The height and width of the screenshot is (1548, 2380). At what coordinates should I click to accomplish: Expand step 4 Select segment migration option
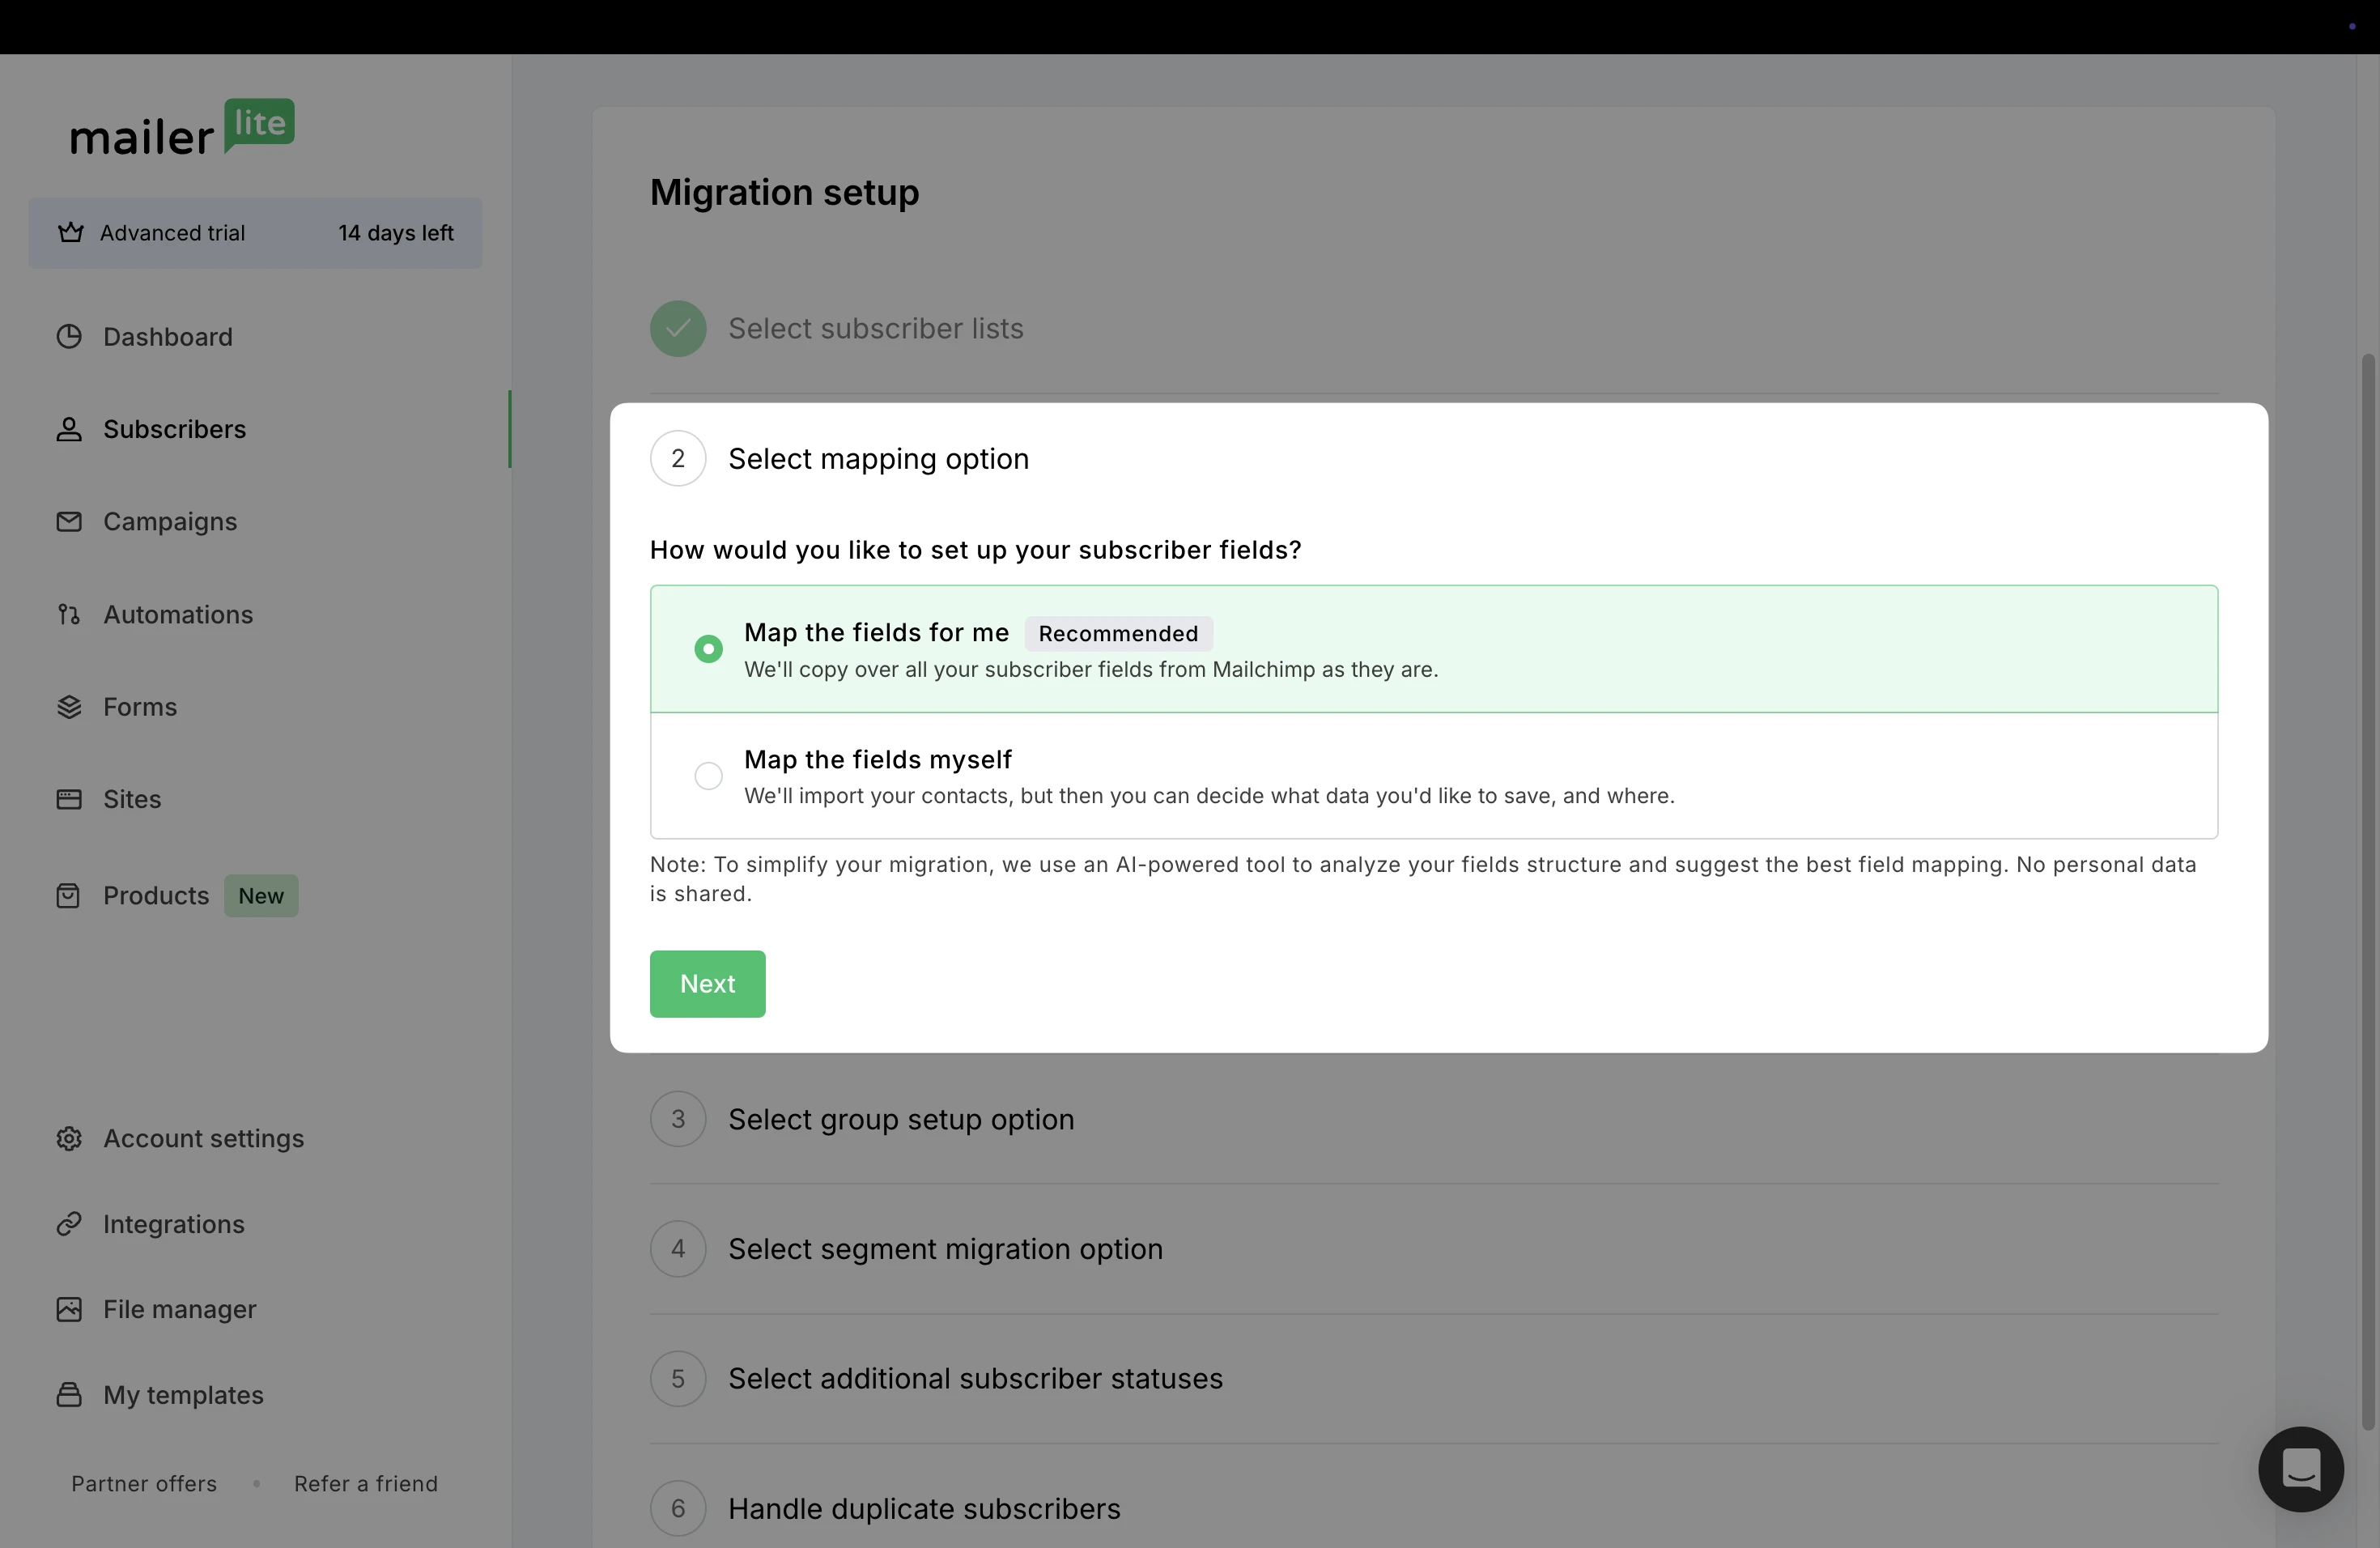[x=944, y=1249]
